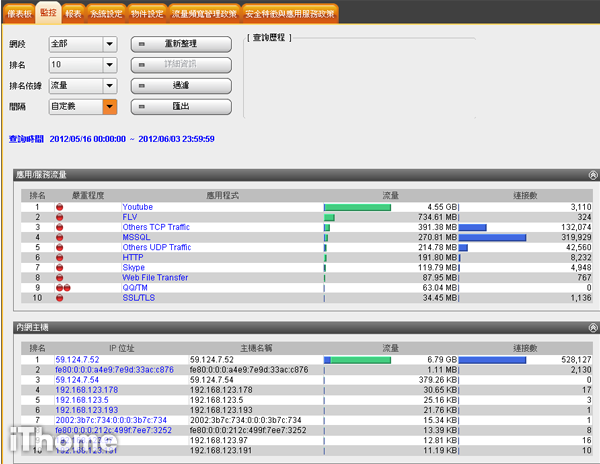Click the red severity icon in the MSSQL row
600x464 pixels.
[60, 237]
